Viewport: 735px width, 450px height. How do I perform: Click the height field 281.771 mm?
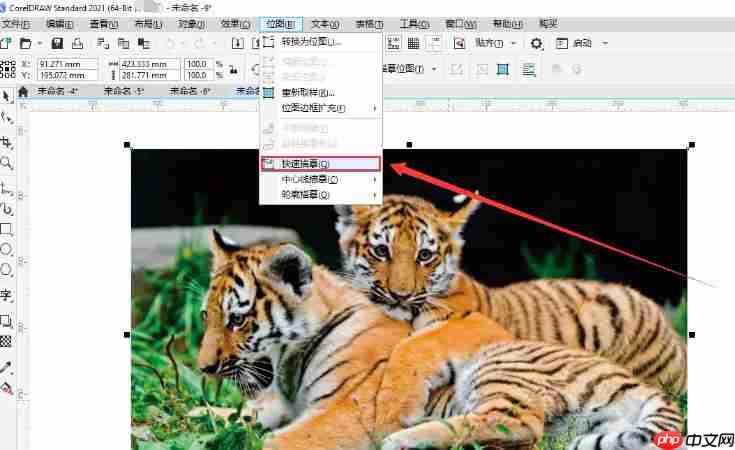click(150, 75)
